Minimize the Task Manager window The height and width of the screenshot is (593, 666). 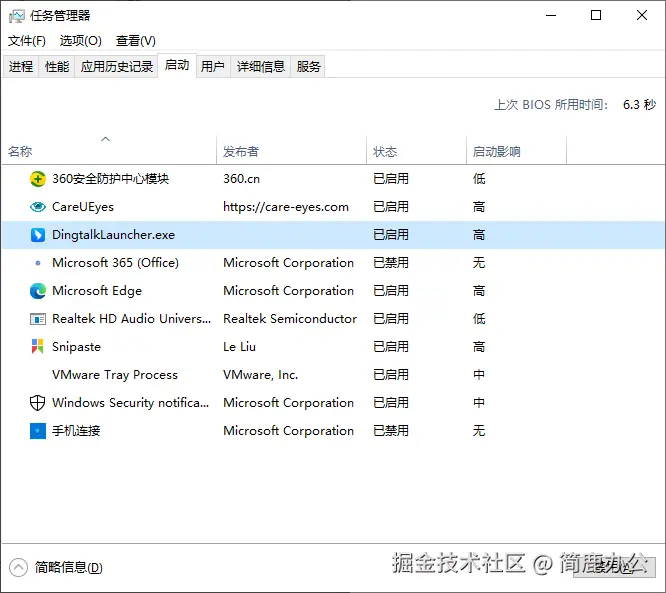pos(551,16)
